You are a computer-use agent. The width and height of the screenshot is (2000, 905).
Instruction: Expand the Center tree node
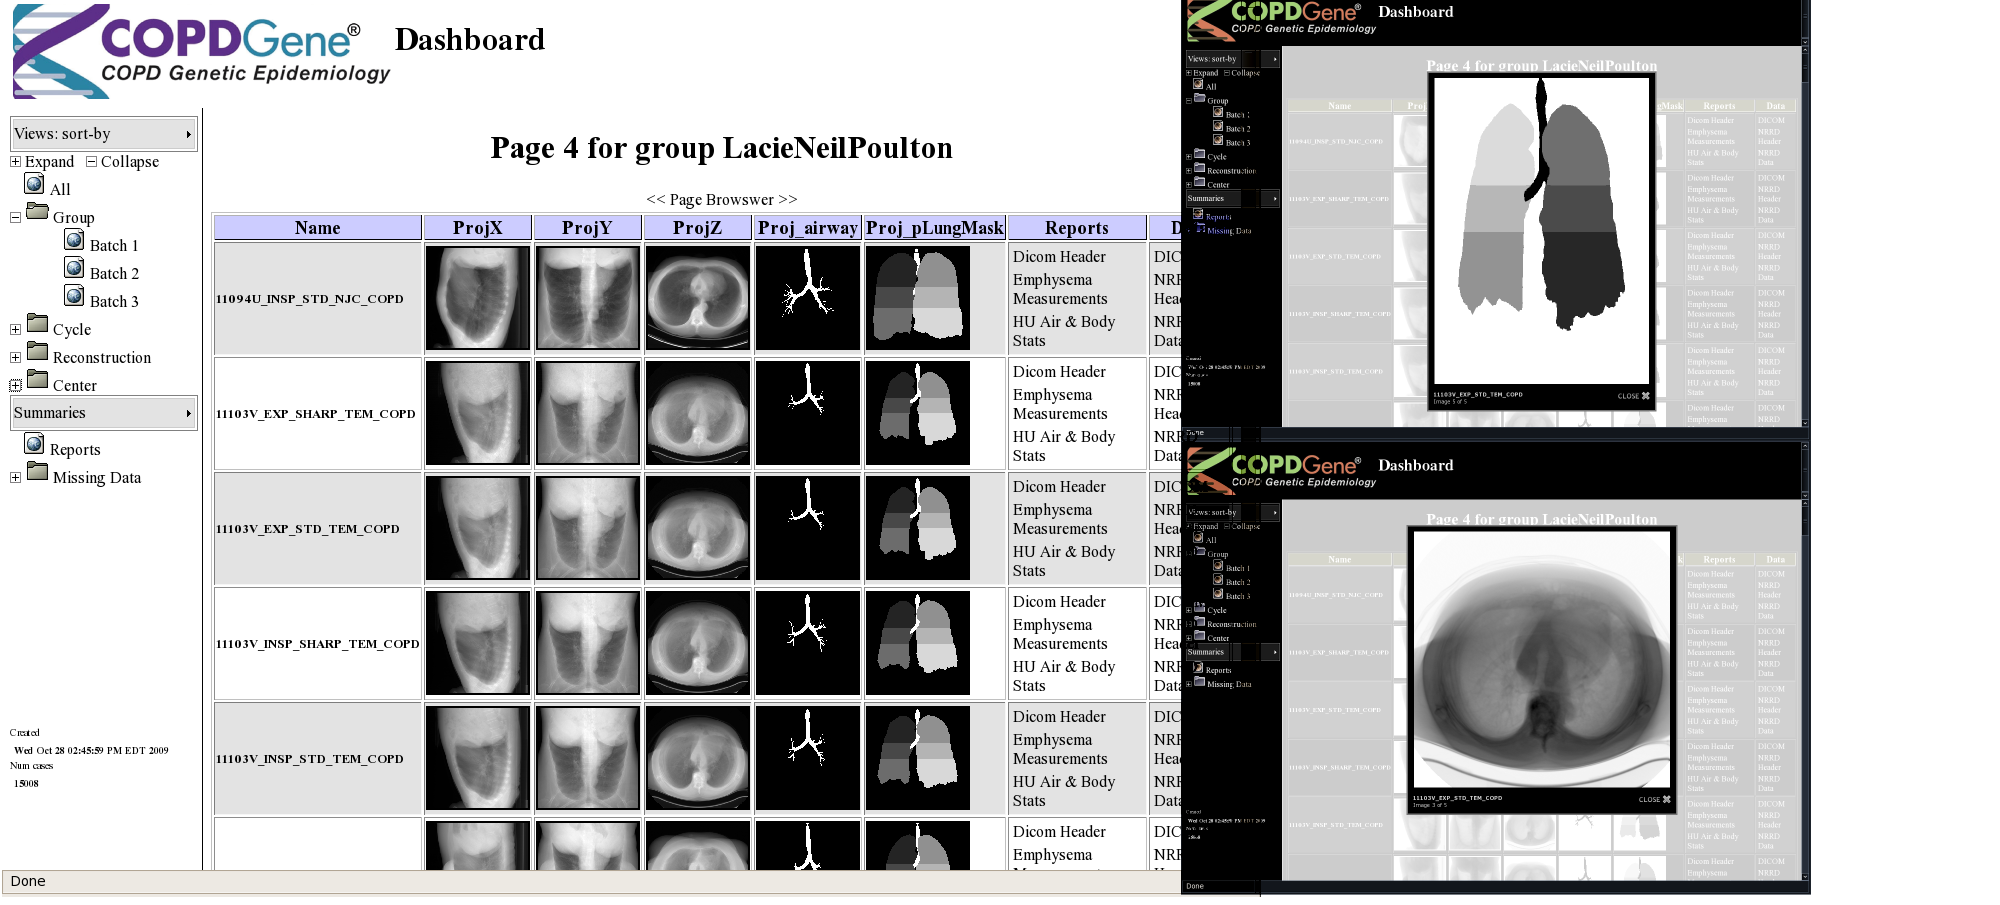15,385
